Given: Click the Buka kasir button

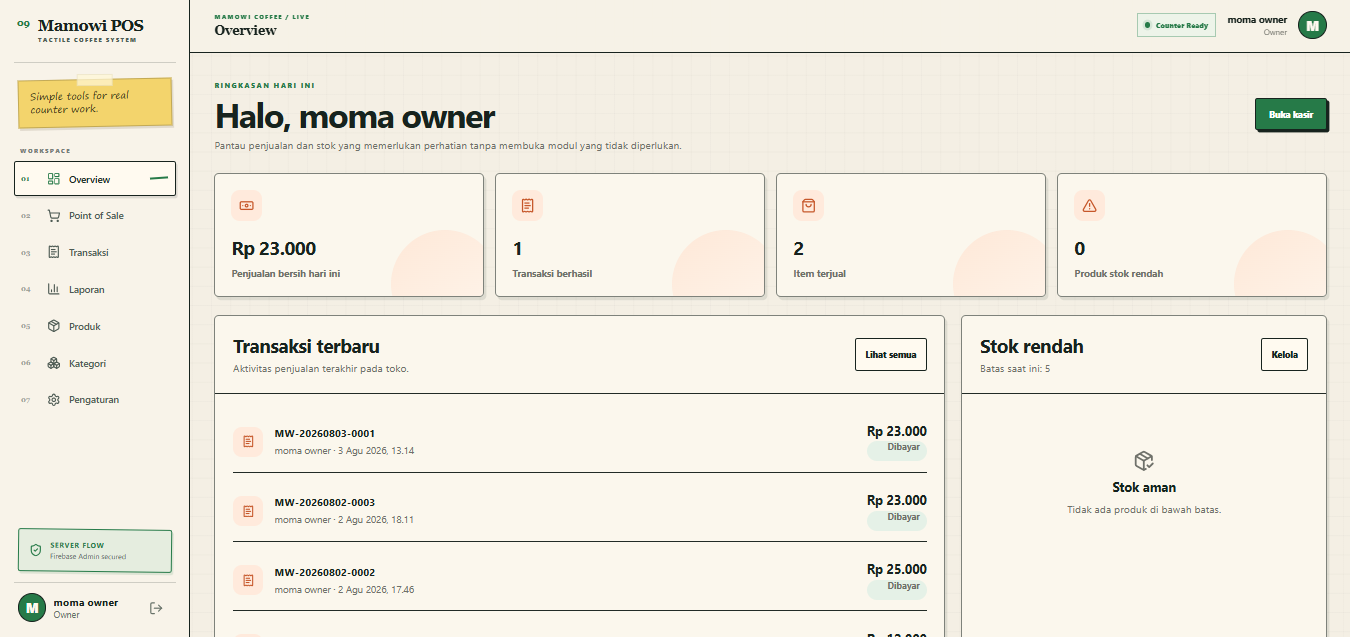Looking at the screenshot, I should (x=1291, y=115).
